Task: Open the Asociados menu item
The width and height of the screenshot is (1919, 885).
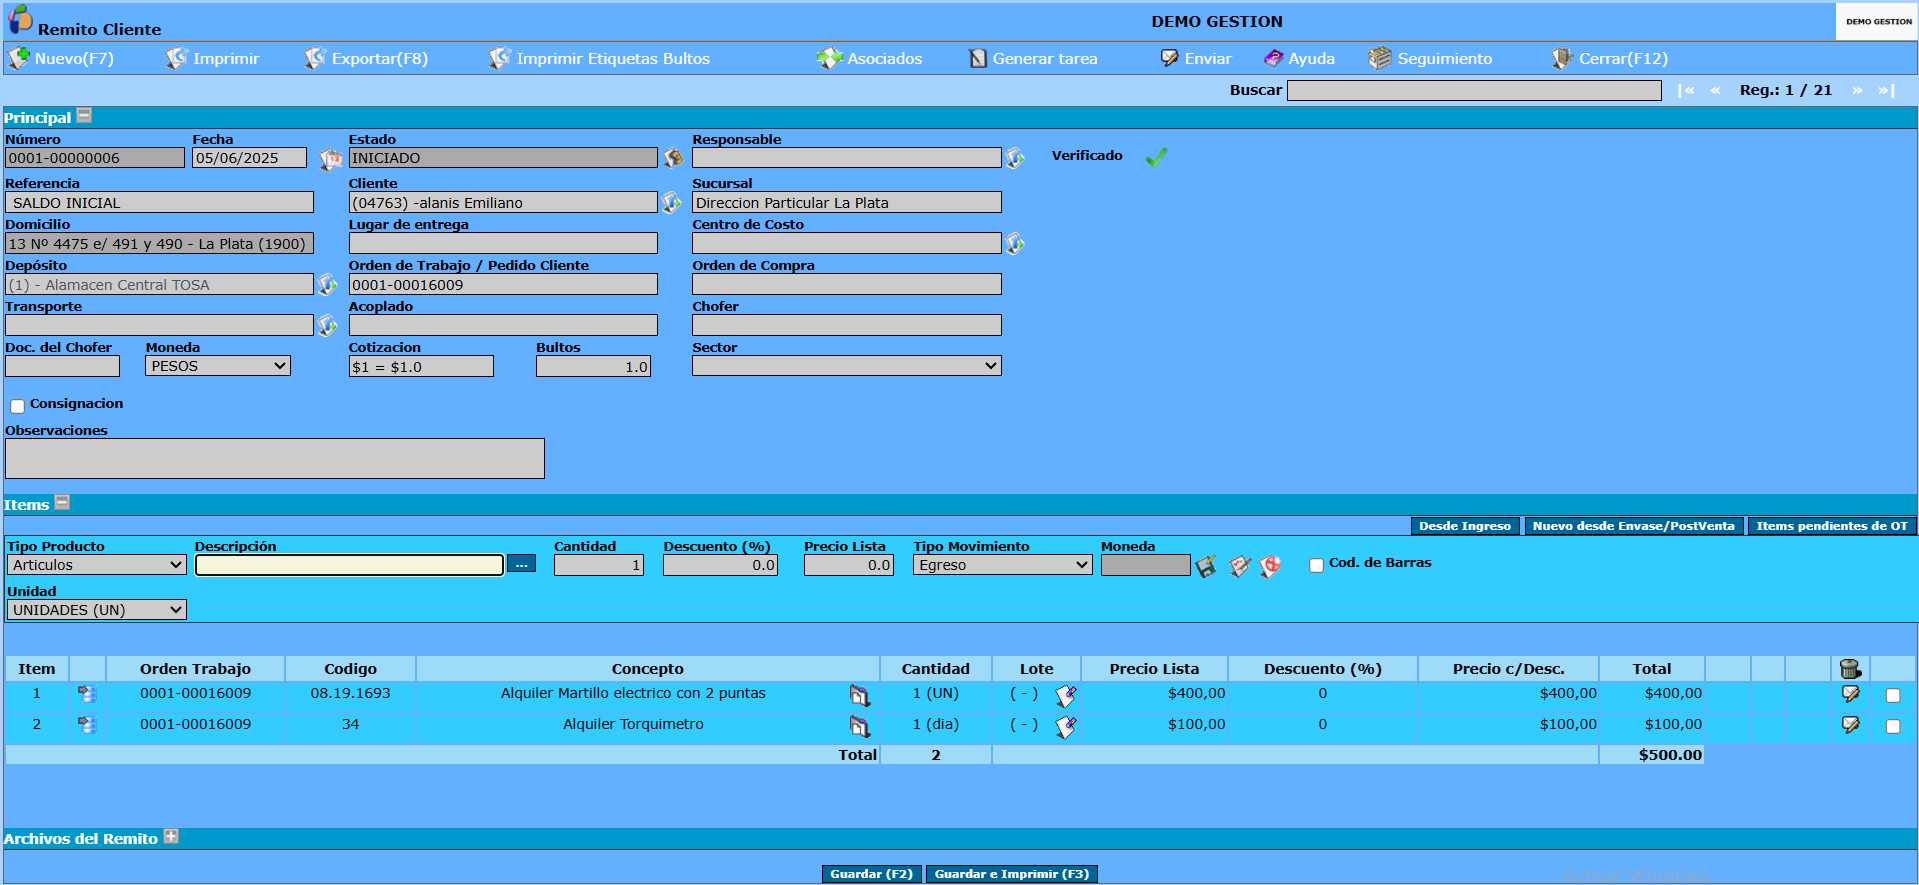Action: point(870,59)
